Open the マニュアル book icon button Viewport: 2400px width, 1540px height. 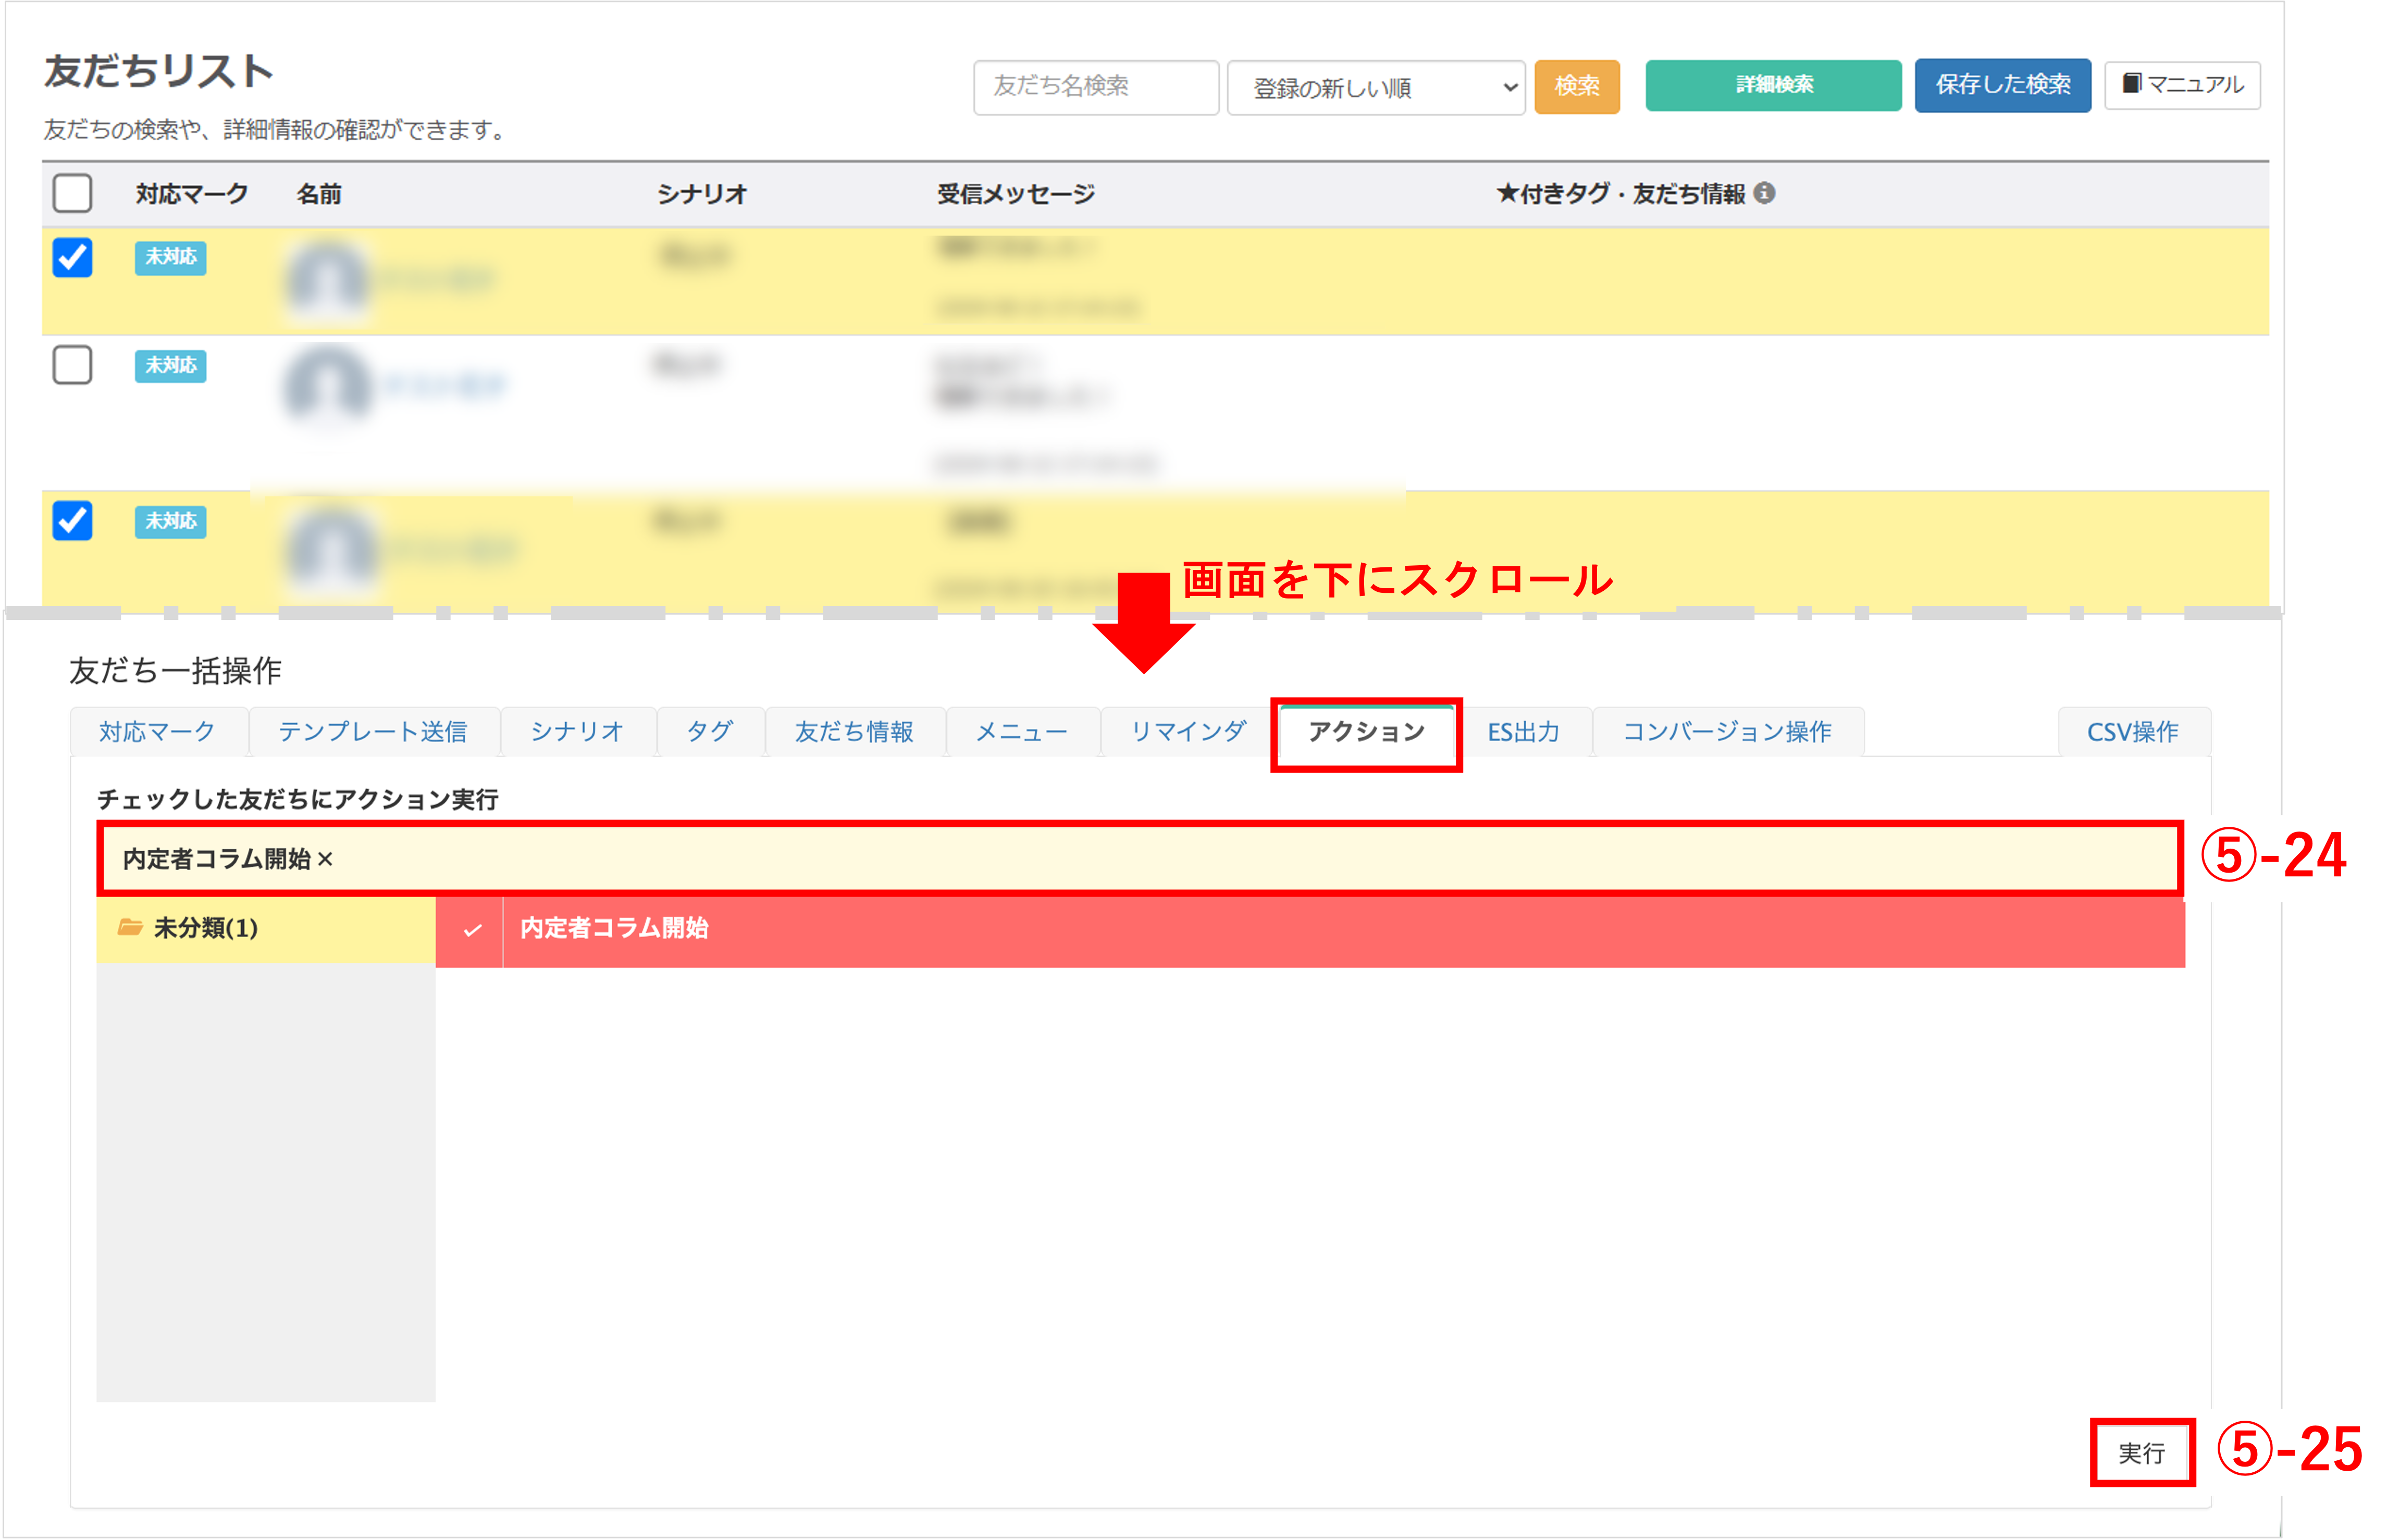2182,85
